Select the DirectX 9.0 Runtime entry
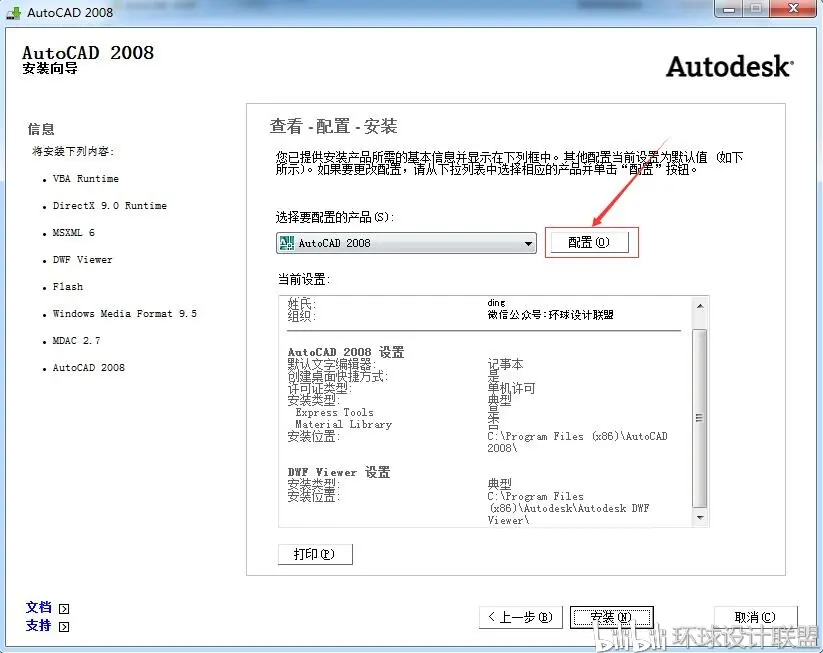The height and width of the screenshot is (653, 823). 110,206
